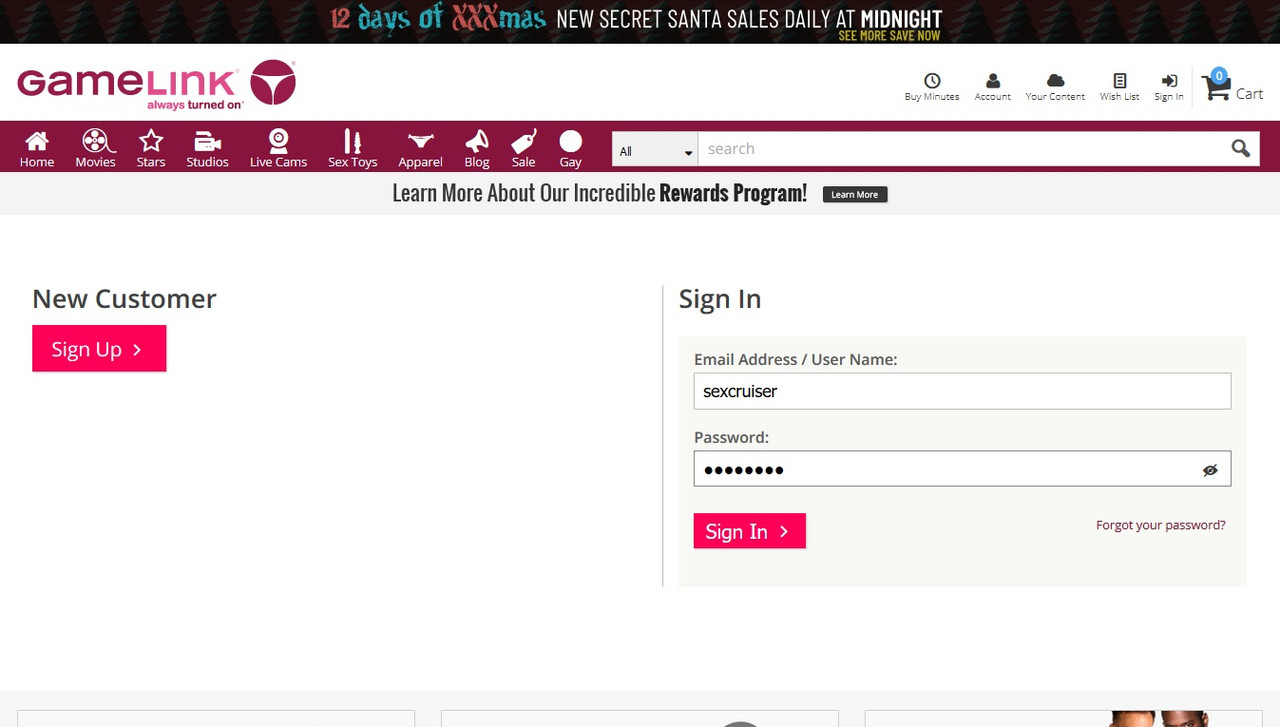Expand the All search category dropdown
Viewport: 1280px width, 727px height.
pyautogui.click(x=655, y=150)
